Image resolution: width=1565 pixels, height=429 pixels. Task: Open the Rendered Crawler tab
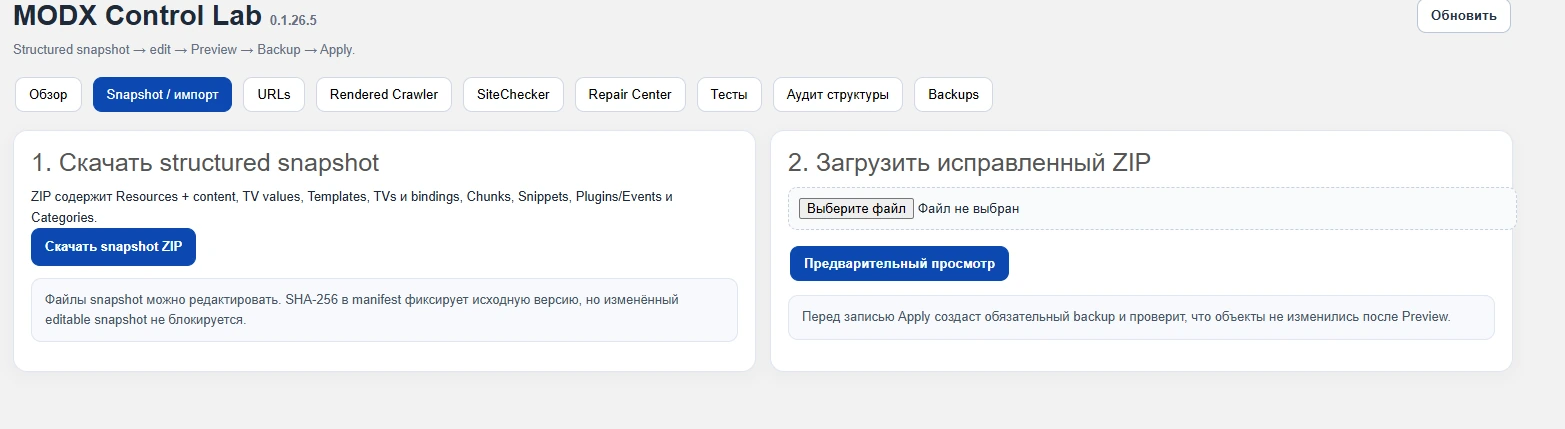[384, 95]
